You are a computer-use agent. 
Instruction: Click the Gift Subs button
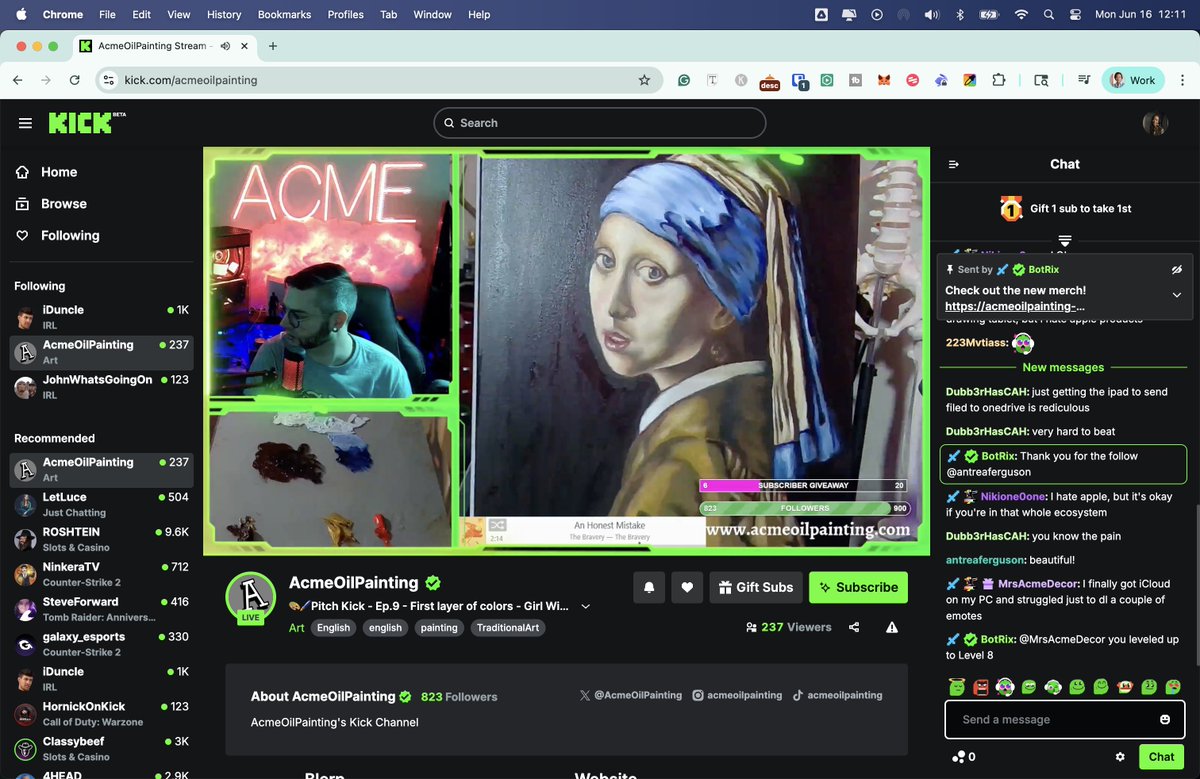(x=755, y=588)
